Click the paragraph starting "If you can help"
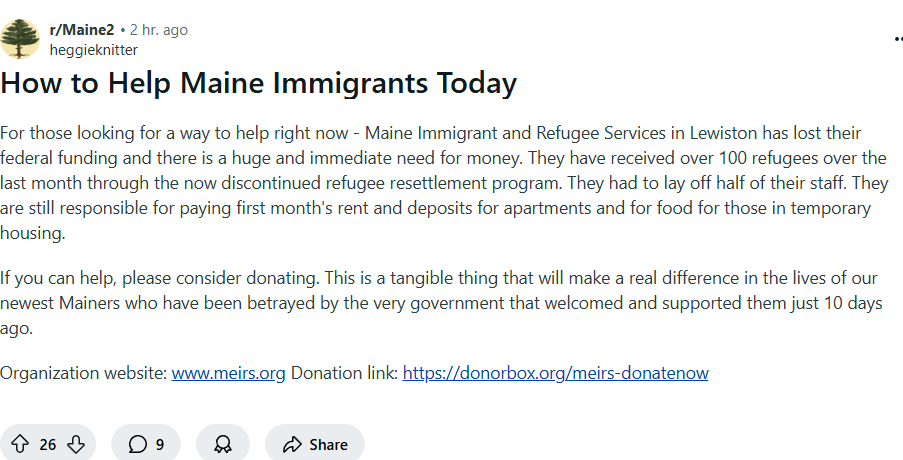 point(440,302)
